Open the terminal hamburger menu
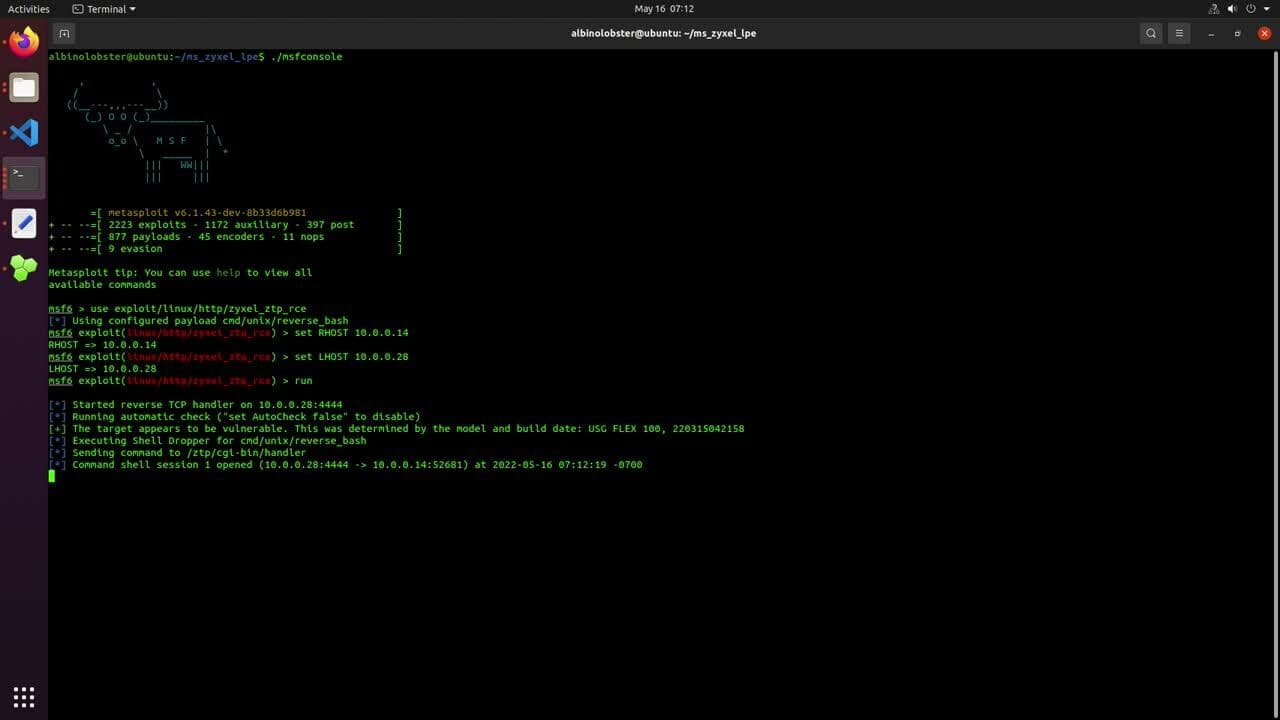The height and width of the screenshot is (720, 1280). [x=1179, y=33]
